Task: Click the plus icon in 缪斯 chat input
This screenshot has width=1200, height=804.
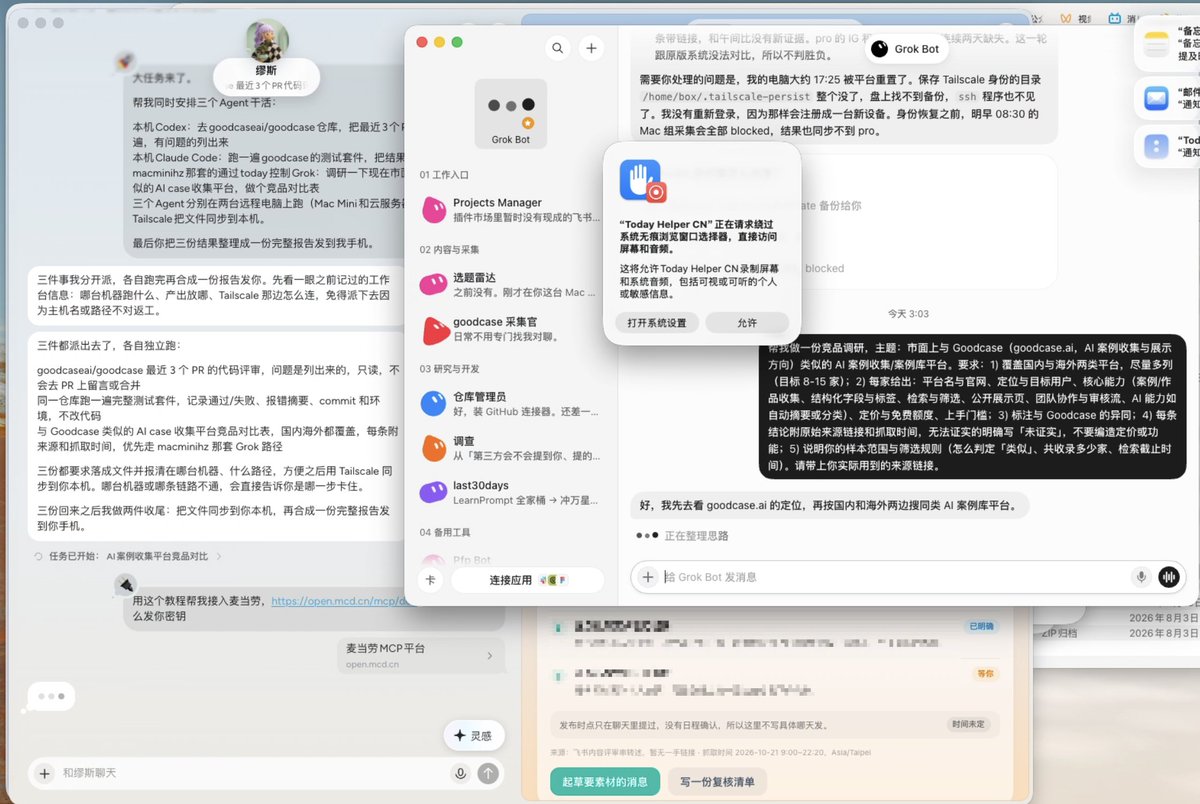Action: click(x=44, y=773)
